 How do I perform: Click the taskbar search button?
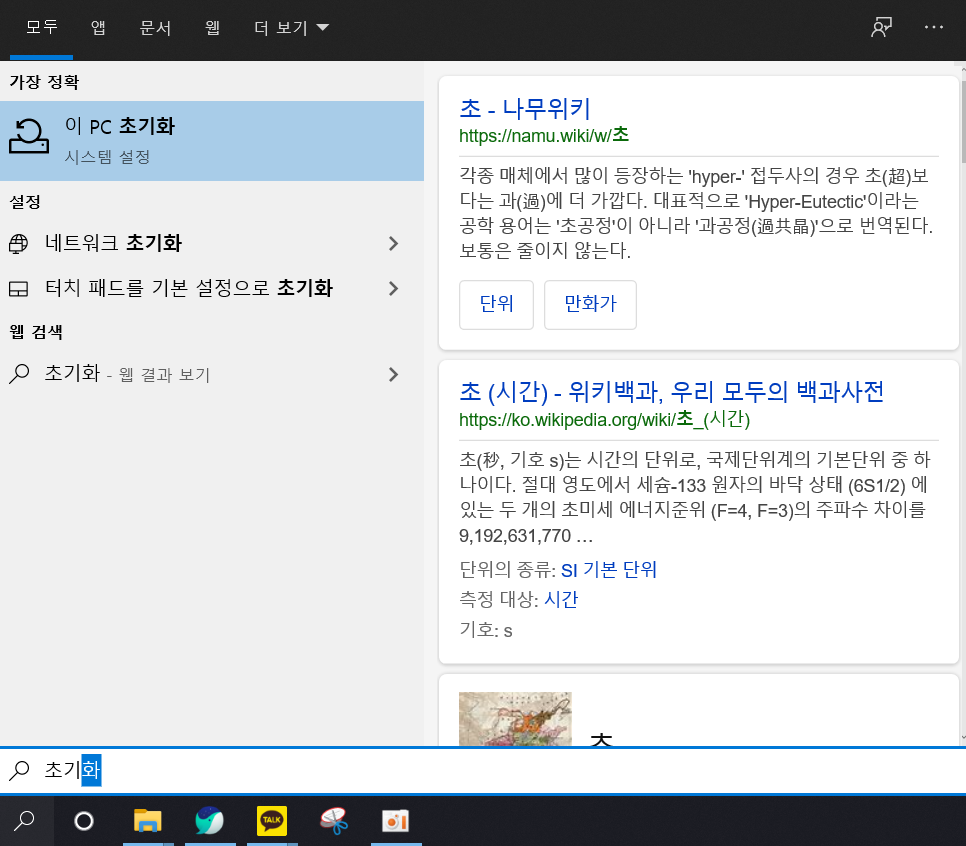point(25,821)
